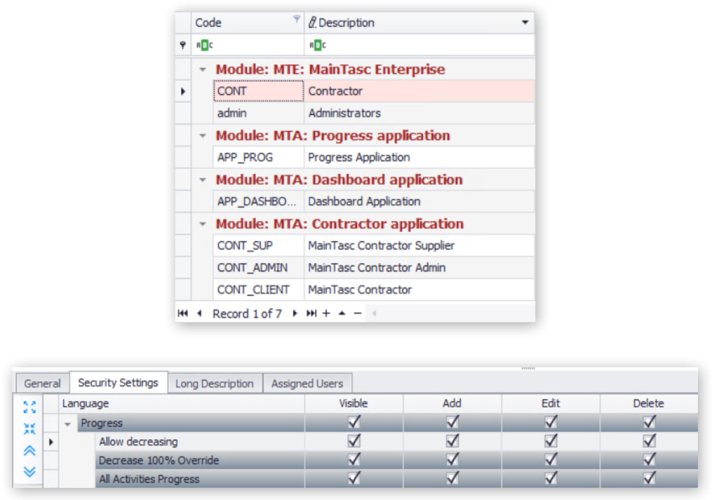Jump to last record in navigator
The width and height of the screenshot is (712, 500).
pyautogui.click(x=311, y=313)
